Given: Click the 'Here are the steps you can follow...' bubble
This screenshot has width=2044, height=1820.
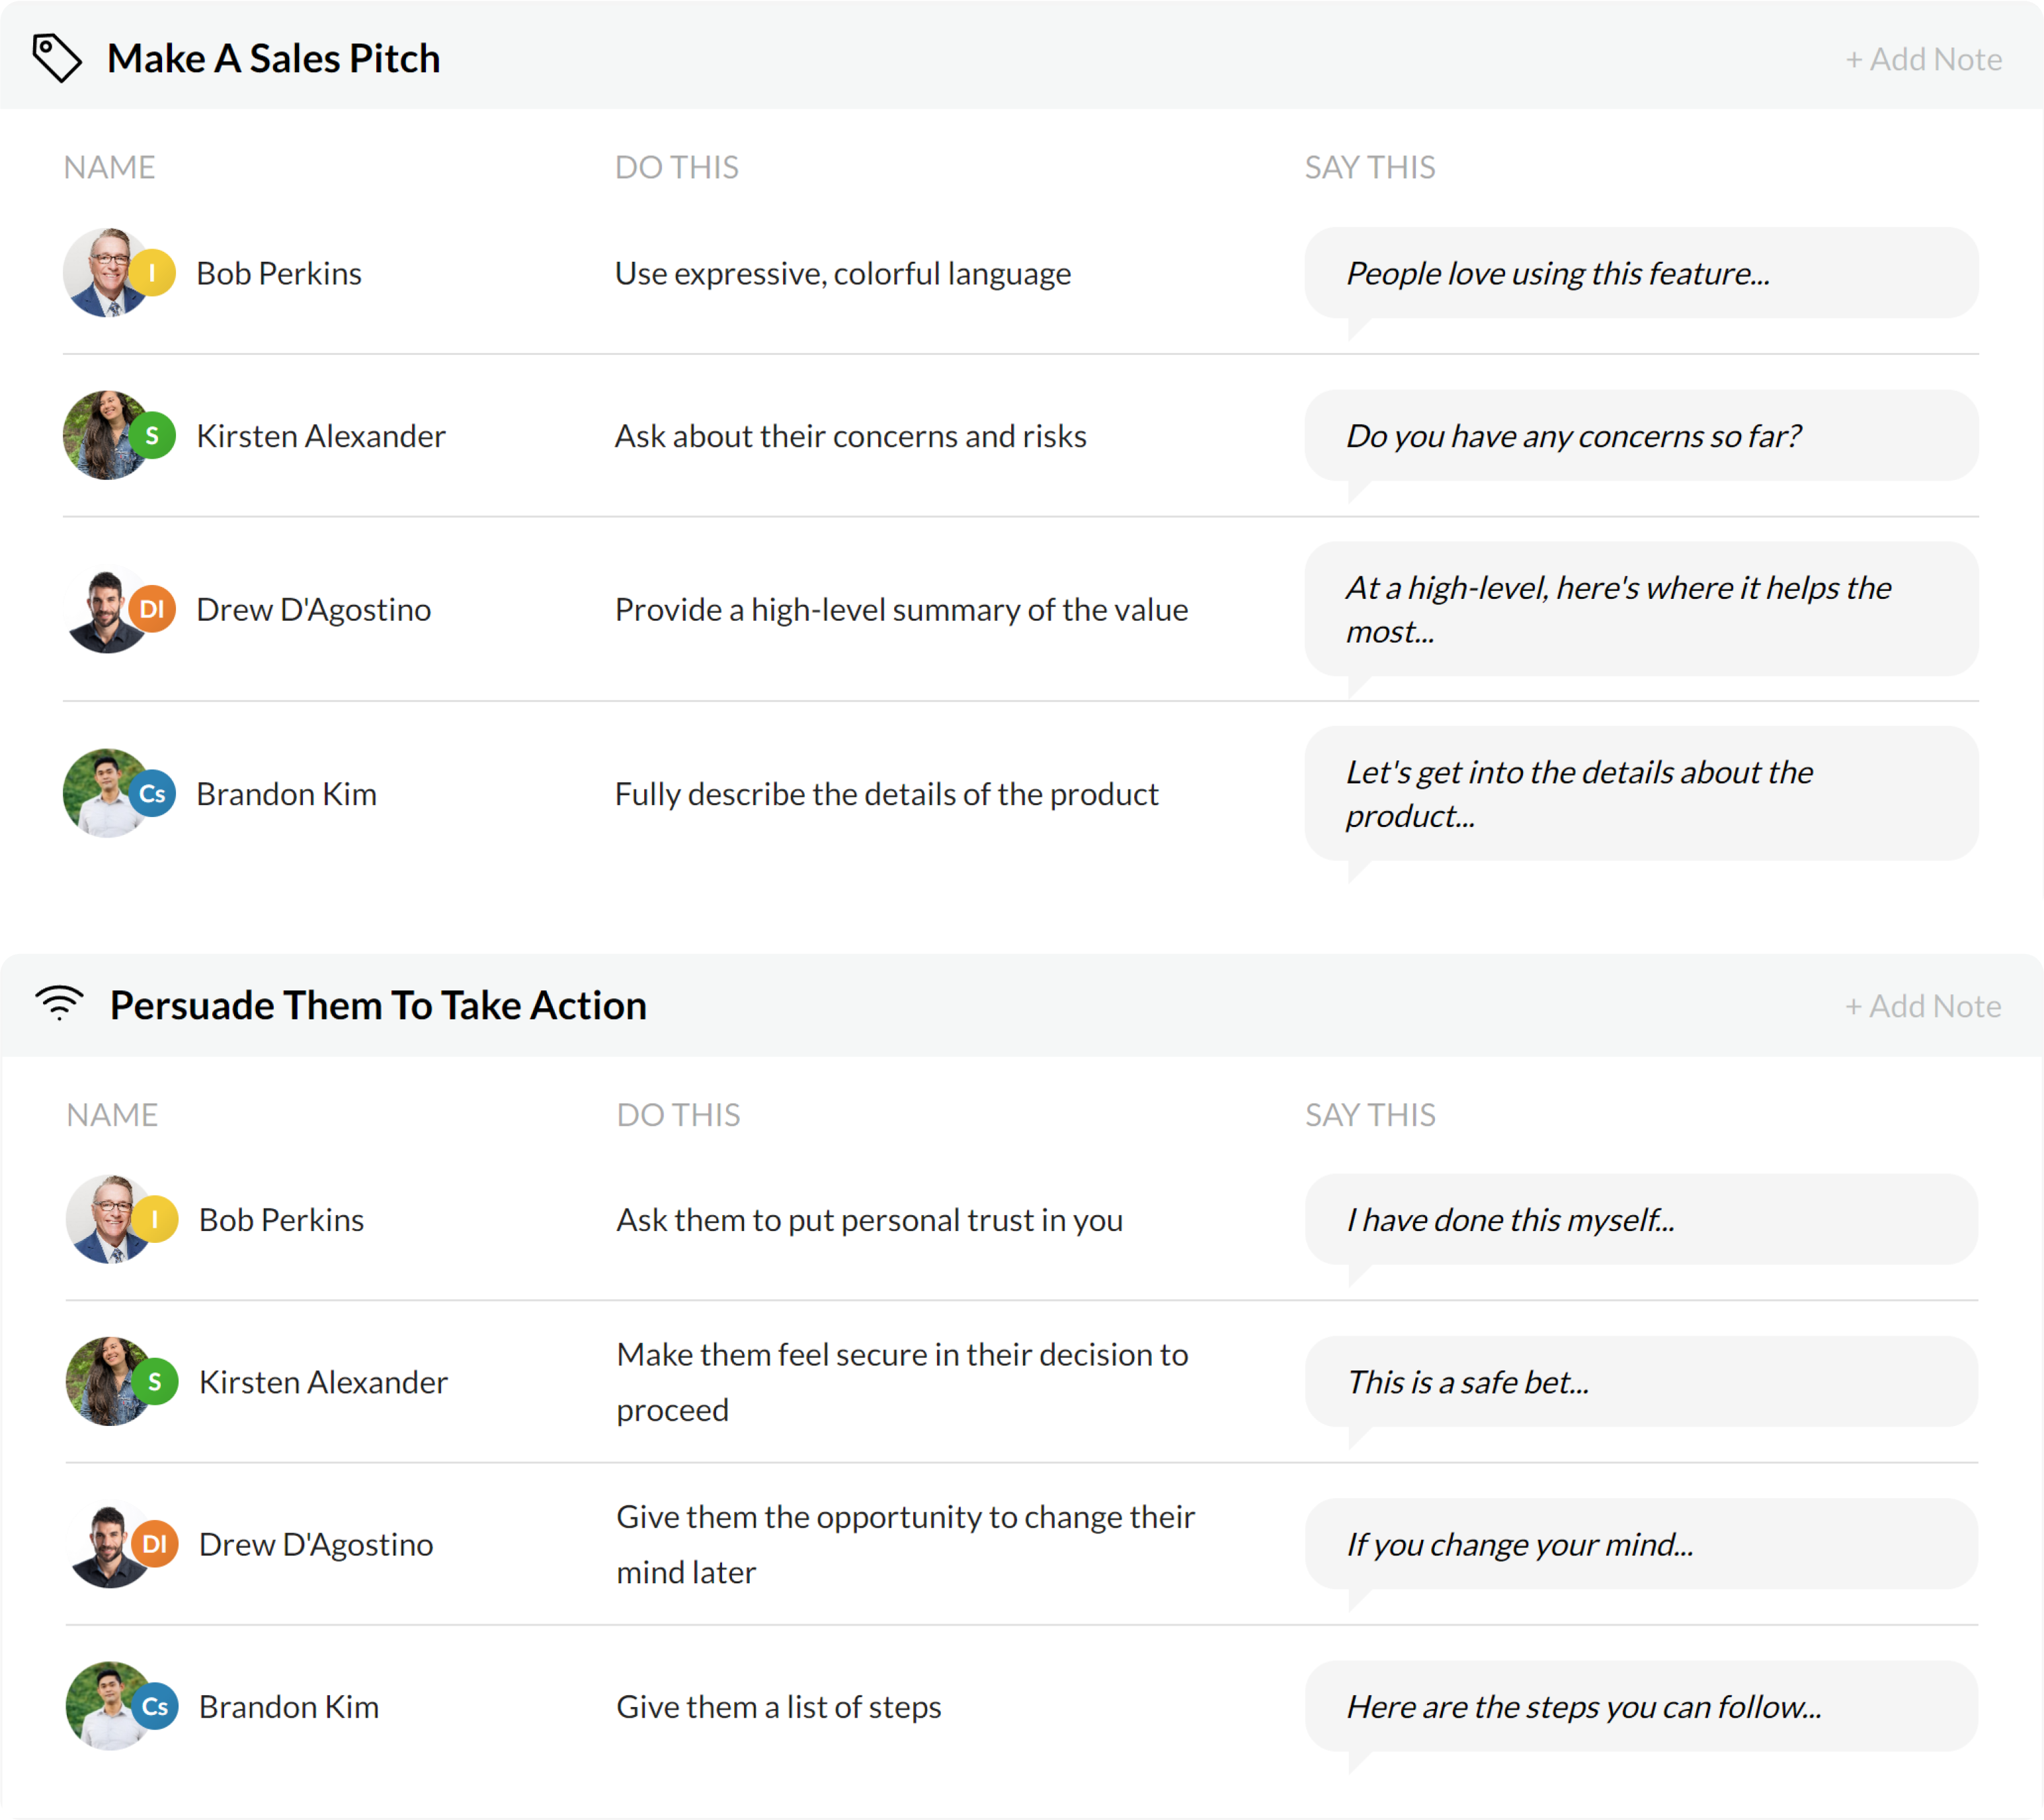Looking at the screenshot, I should coord(1640,1706).
